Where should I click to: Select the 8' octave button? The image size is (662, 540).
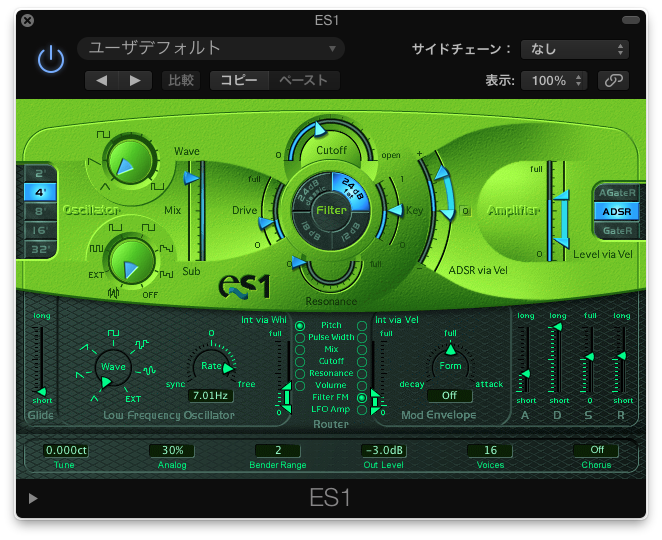40,211
